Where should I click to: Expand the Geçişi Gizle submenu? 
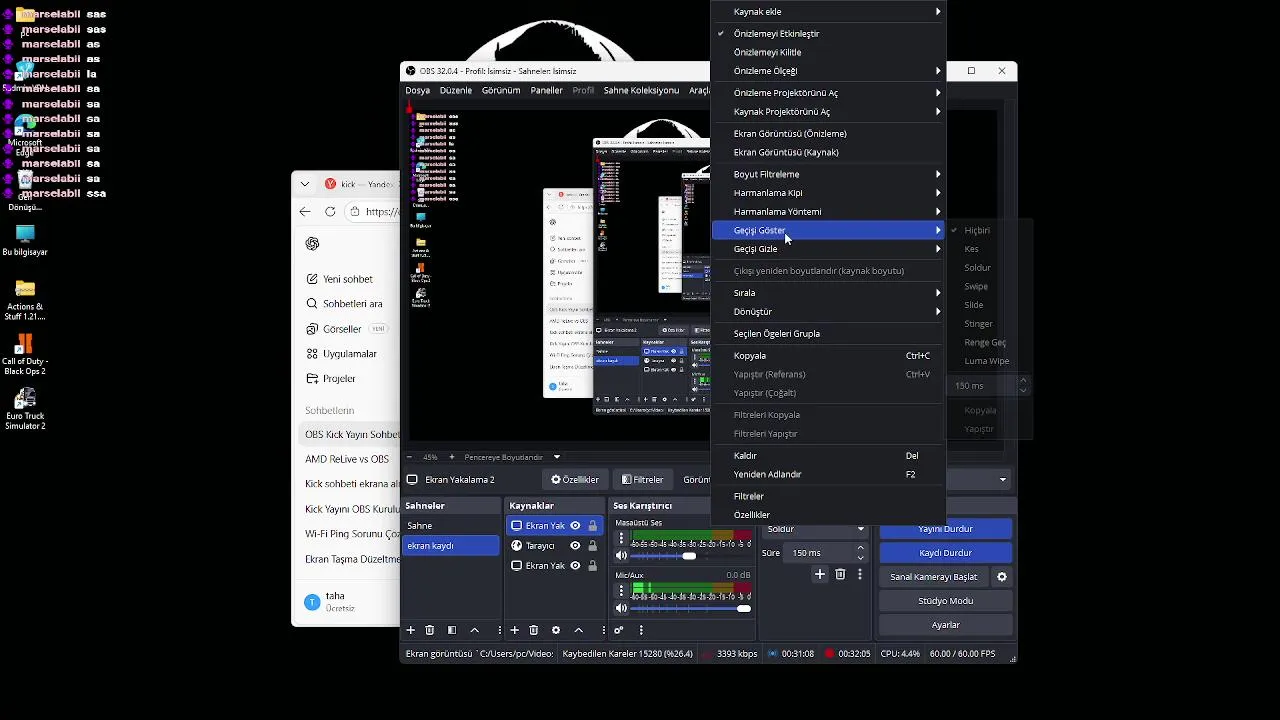[x=828, y=249]
